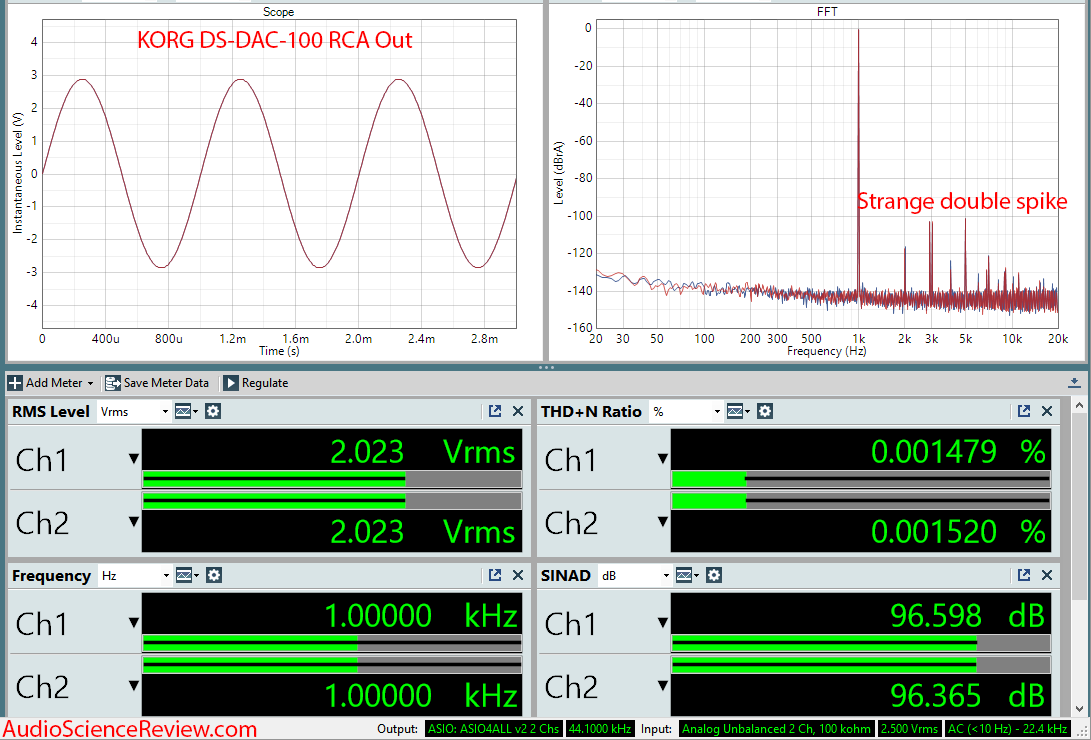Click the THD+N Ratio Ch1 bar graph
Screen dimensions: 1091x740
pyautogui.click(x=861, y=479)
